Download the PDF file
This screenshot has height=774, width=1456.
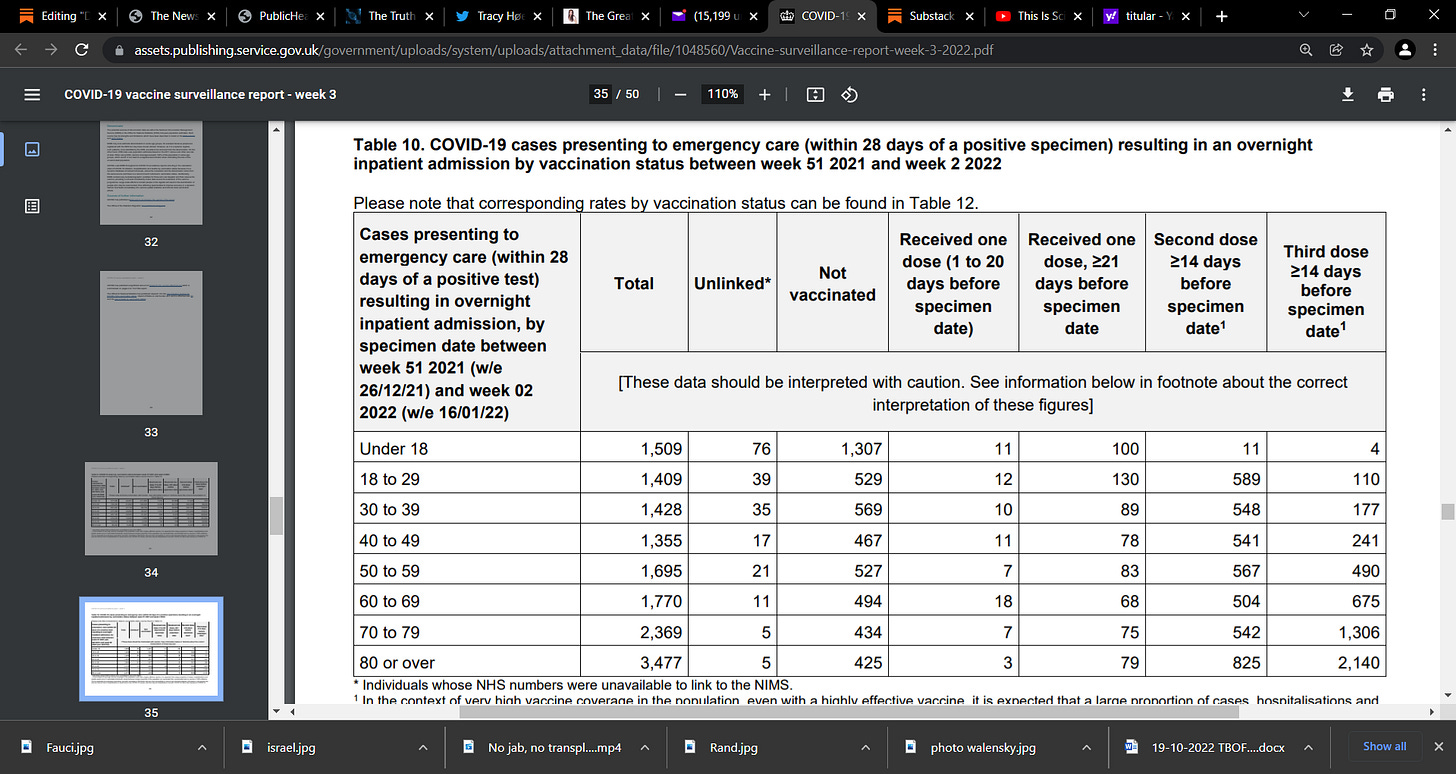click(1348, 94)
